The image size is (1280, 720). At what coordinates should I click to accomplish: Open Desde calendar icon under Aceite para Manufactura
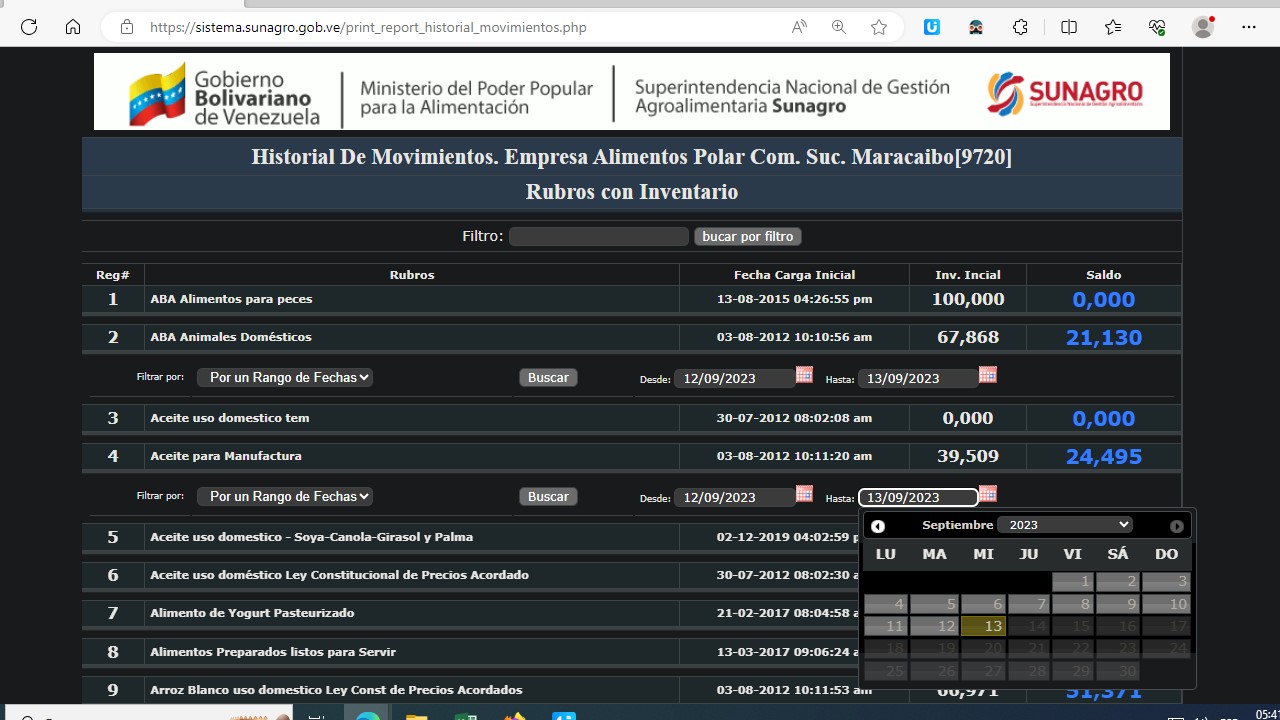pyautogui.click(x=804, y=494)
